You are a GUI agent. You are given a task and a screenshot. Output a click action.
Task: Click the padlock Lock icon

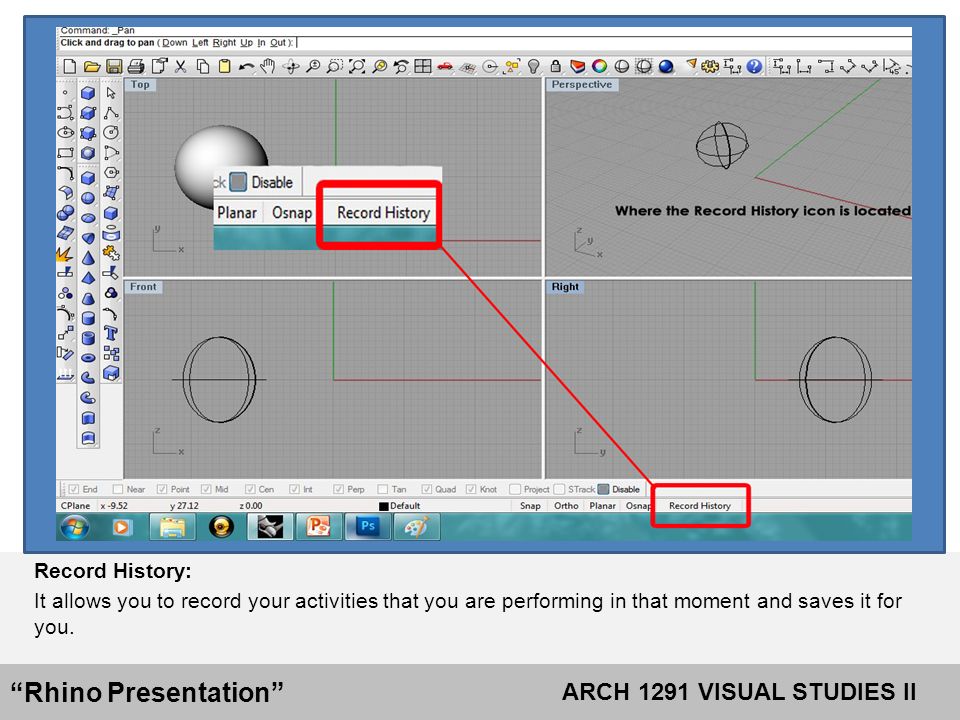pos(555,66)
